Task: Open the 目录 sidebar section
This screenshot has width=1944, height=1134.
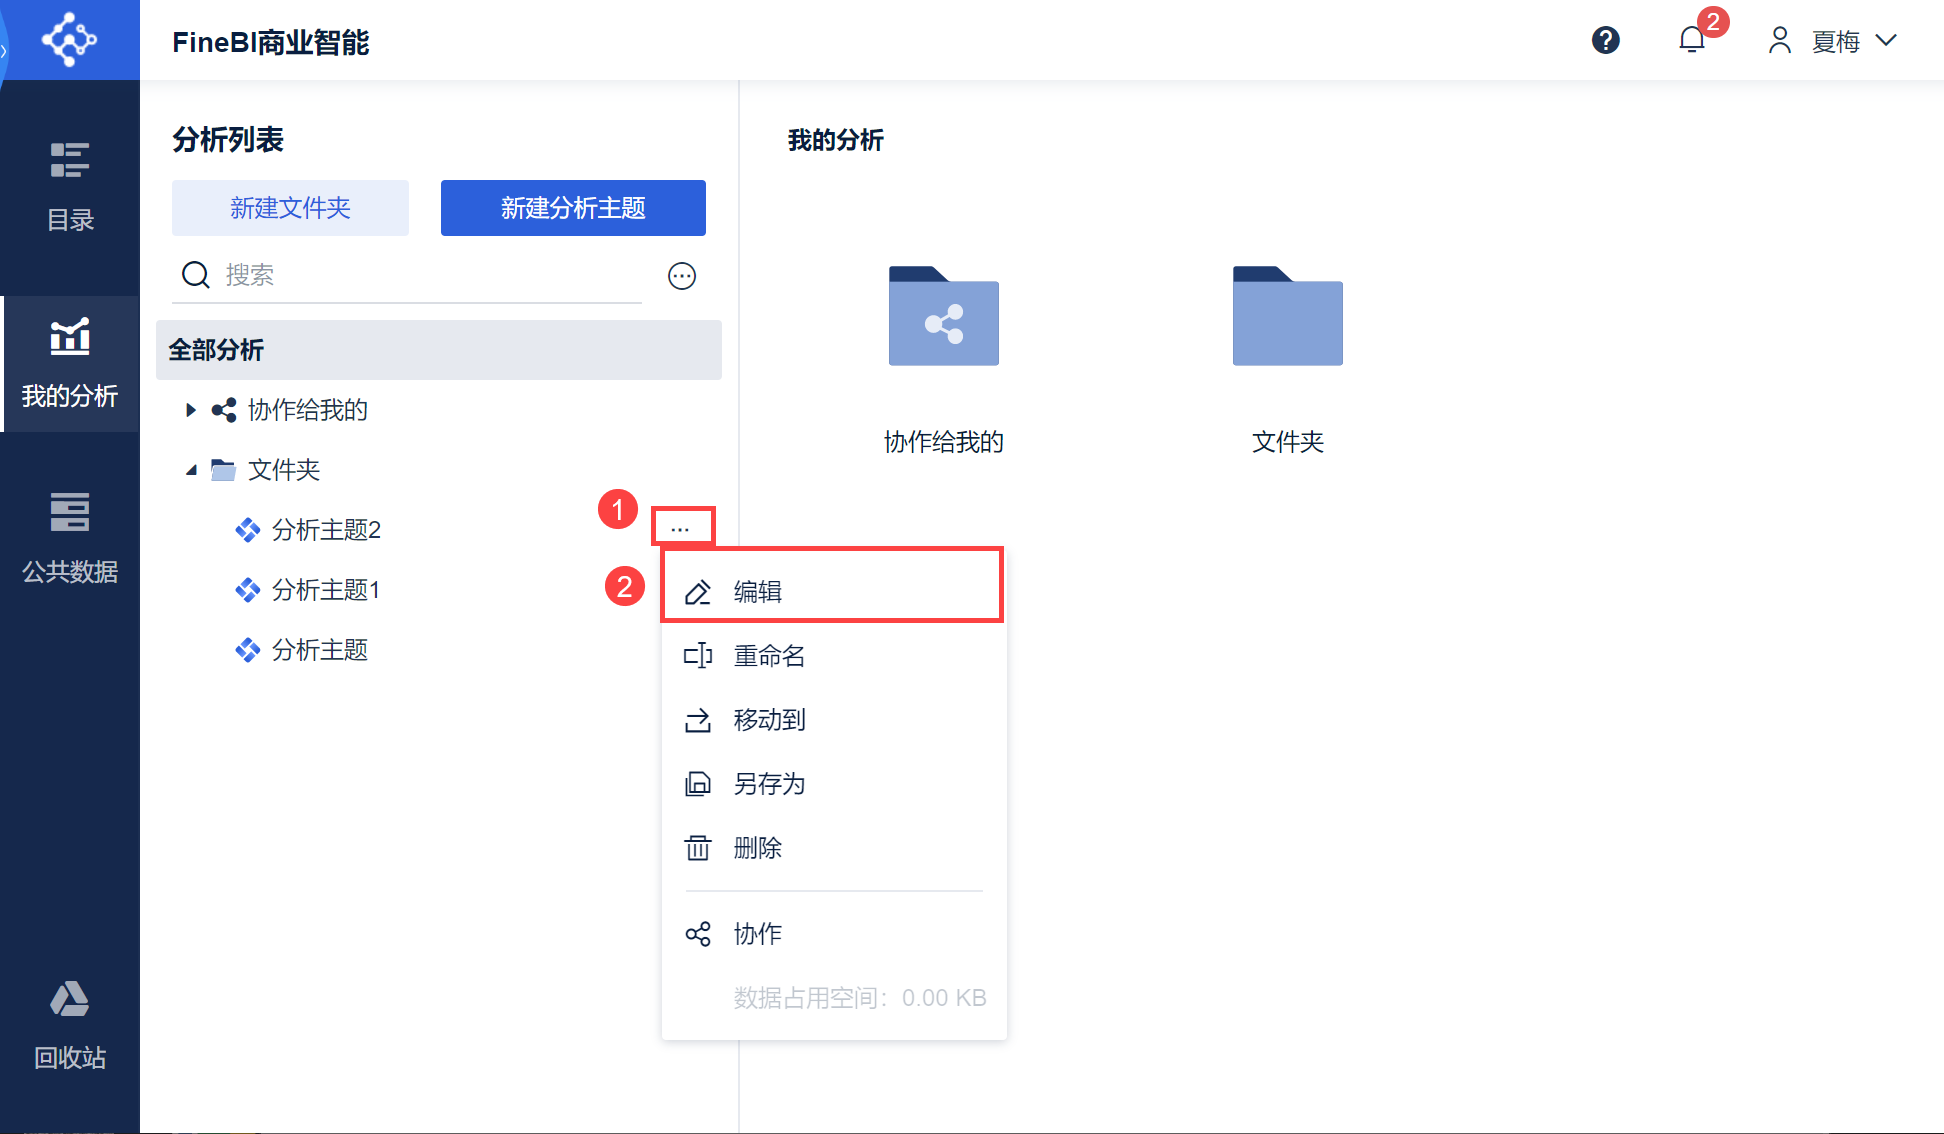Action: pos(70,186)
